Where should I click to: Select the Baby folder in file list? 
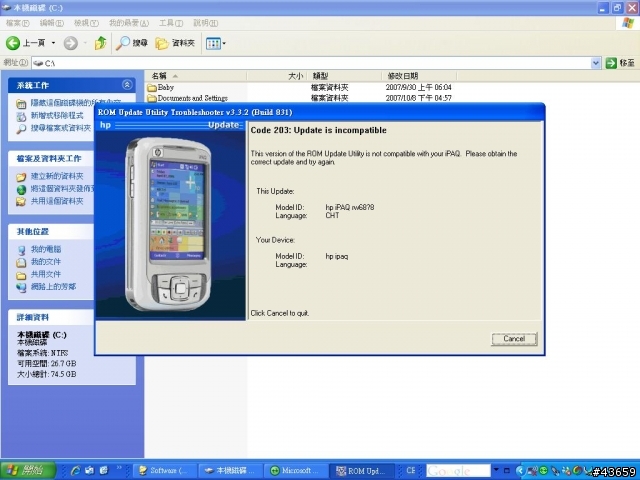click(161, 87)
